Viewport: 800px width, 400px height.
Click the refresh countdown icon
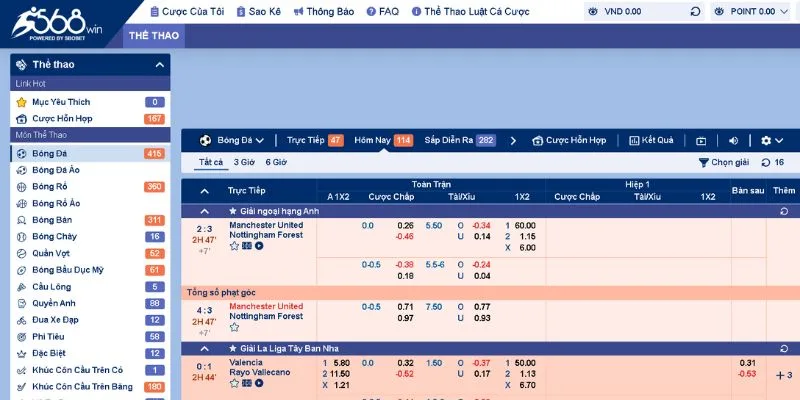point(766,163)
